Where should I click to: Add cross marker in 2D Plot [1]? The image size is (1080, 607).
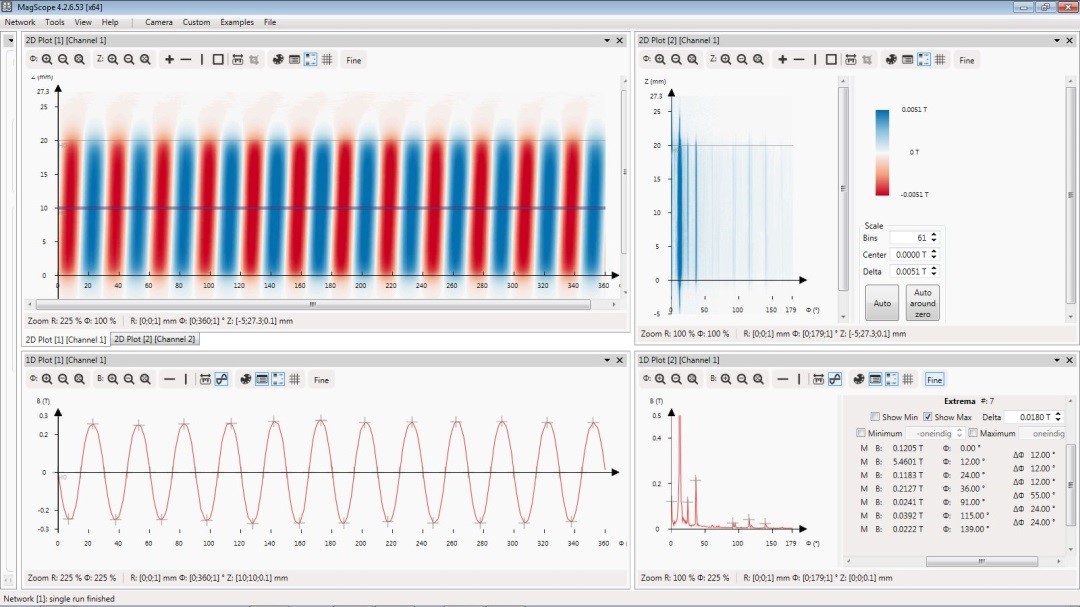169,60
